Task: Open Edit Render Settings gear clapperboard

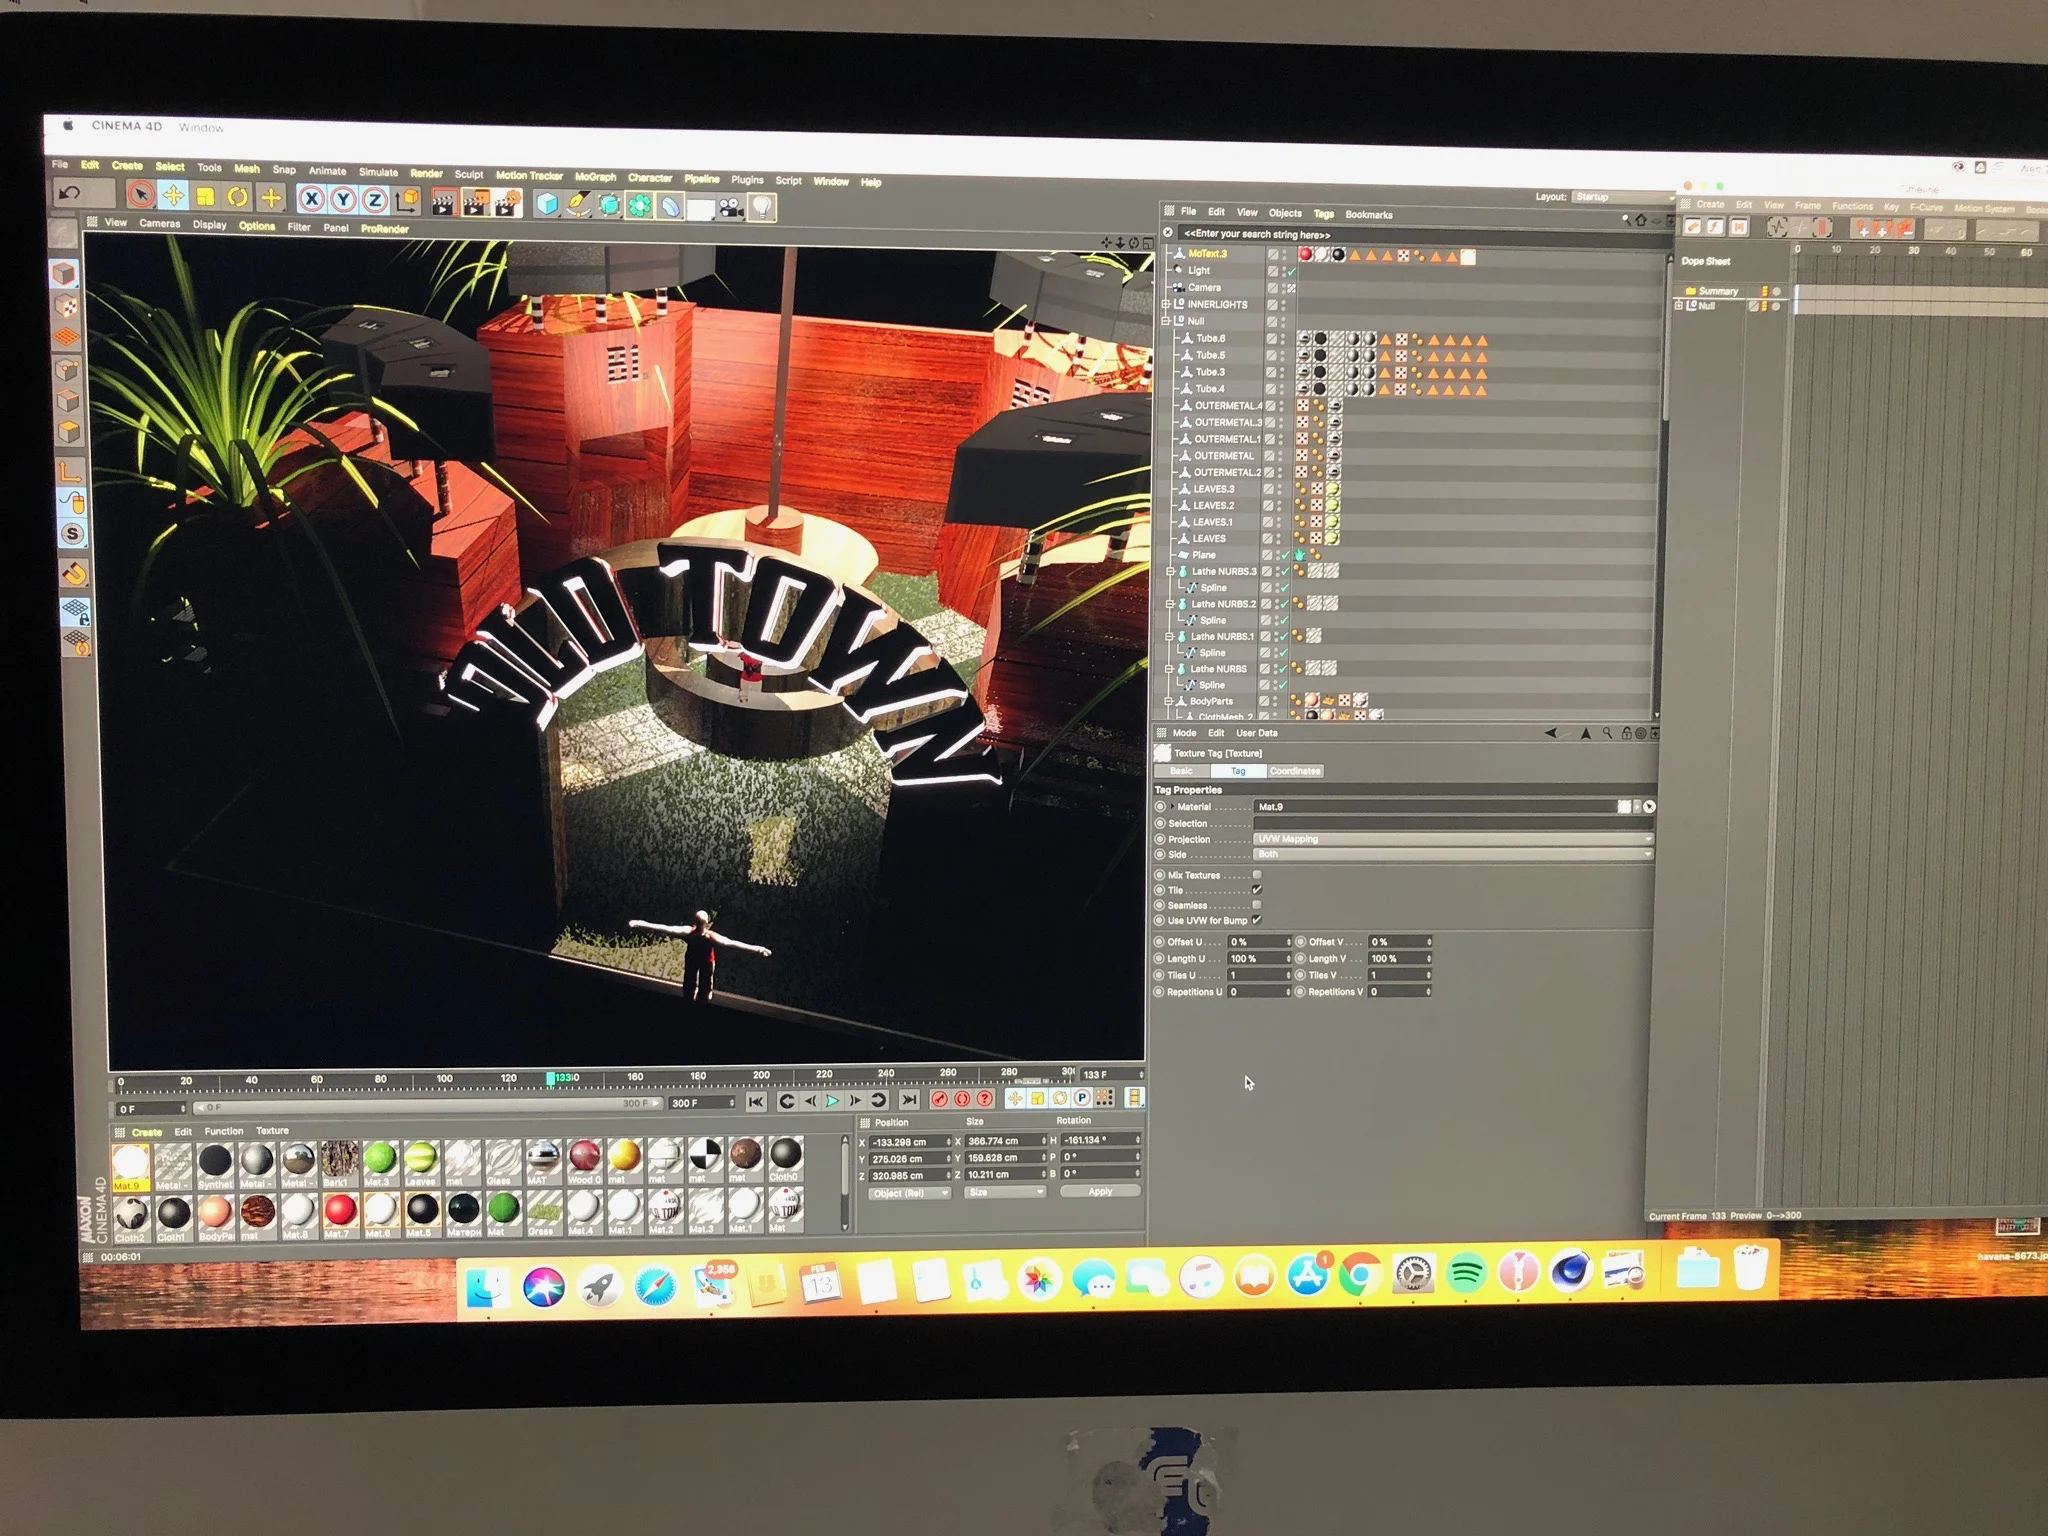Action: click(507, 204)
